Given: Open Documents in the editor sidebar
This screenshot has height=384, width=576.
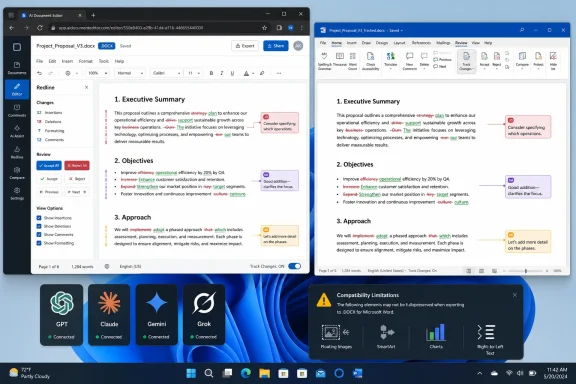Looking at the screenshot, I should 17,68.
